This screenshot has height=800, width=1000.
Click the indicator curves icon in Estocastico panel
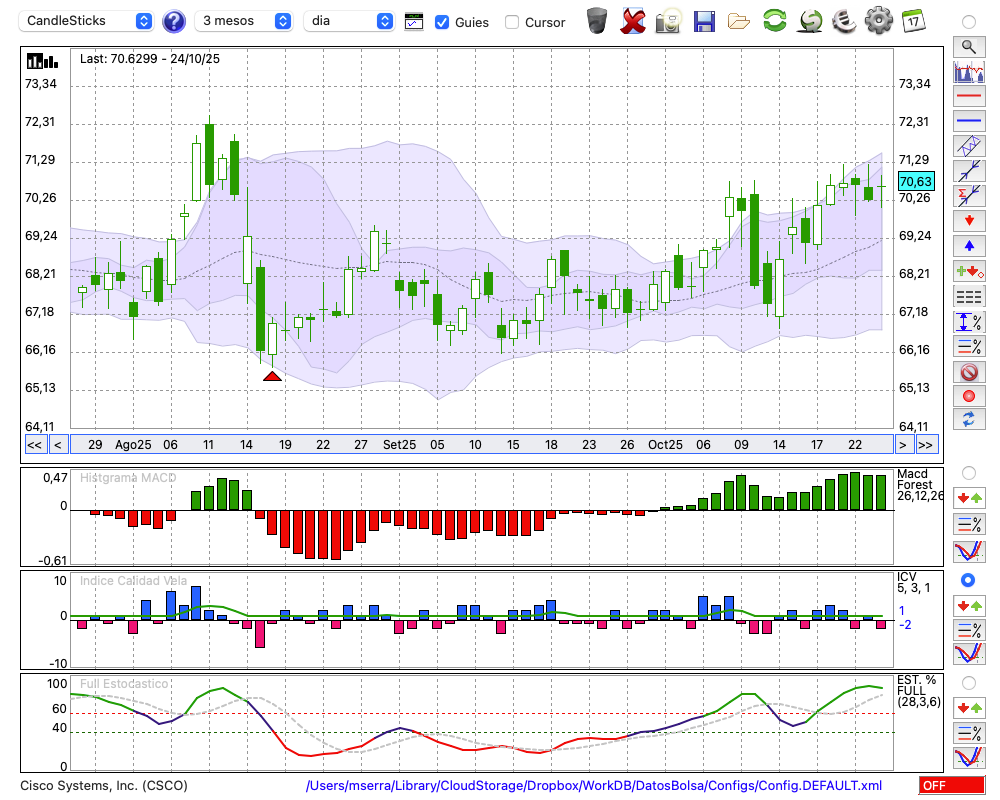[969, 757]
